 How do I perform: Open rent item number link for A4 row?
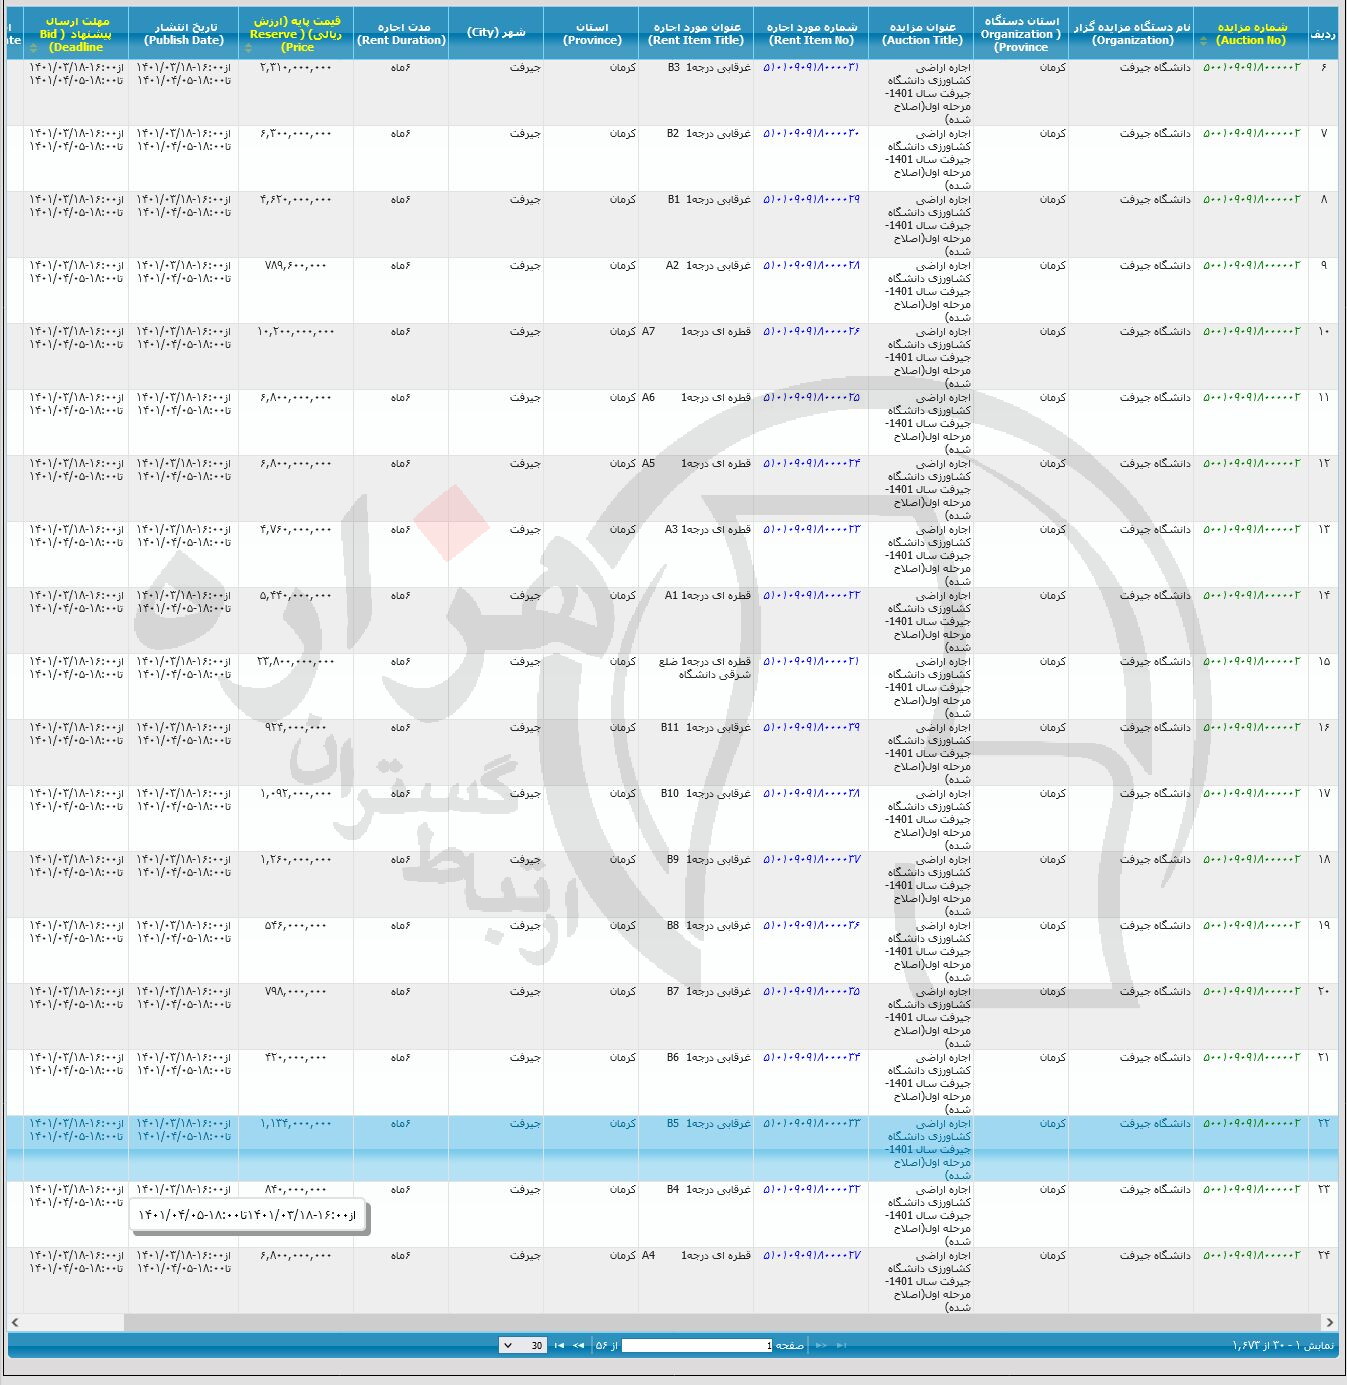(811, 1255)
